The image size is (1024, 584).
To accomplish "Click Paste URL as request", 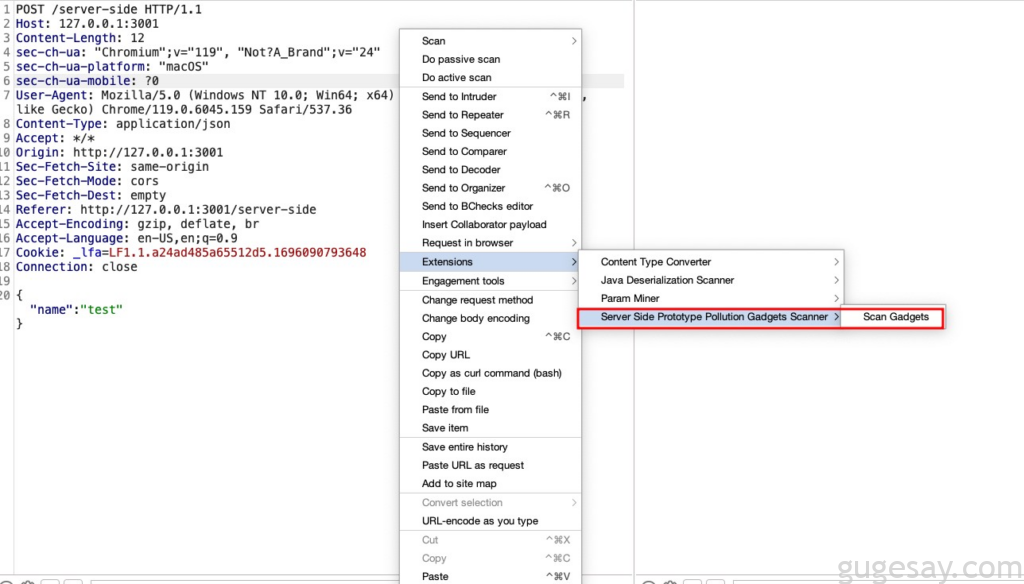I will 472,466.
